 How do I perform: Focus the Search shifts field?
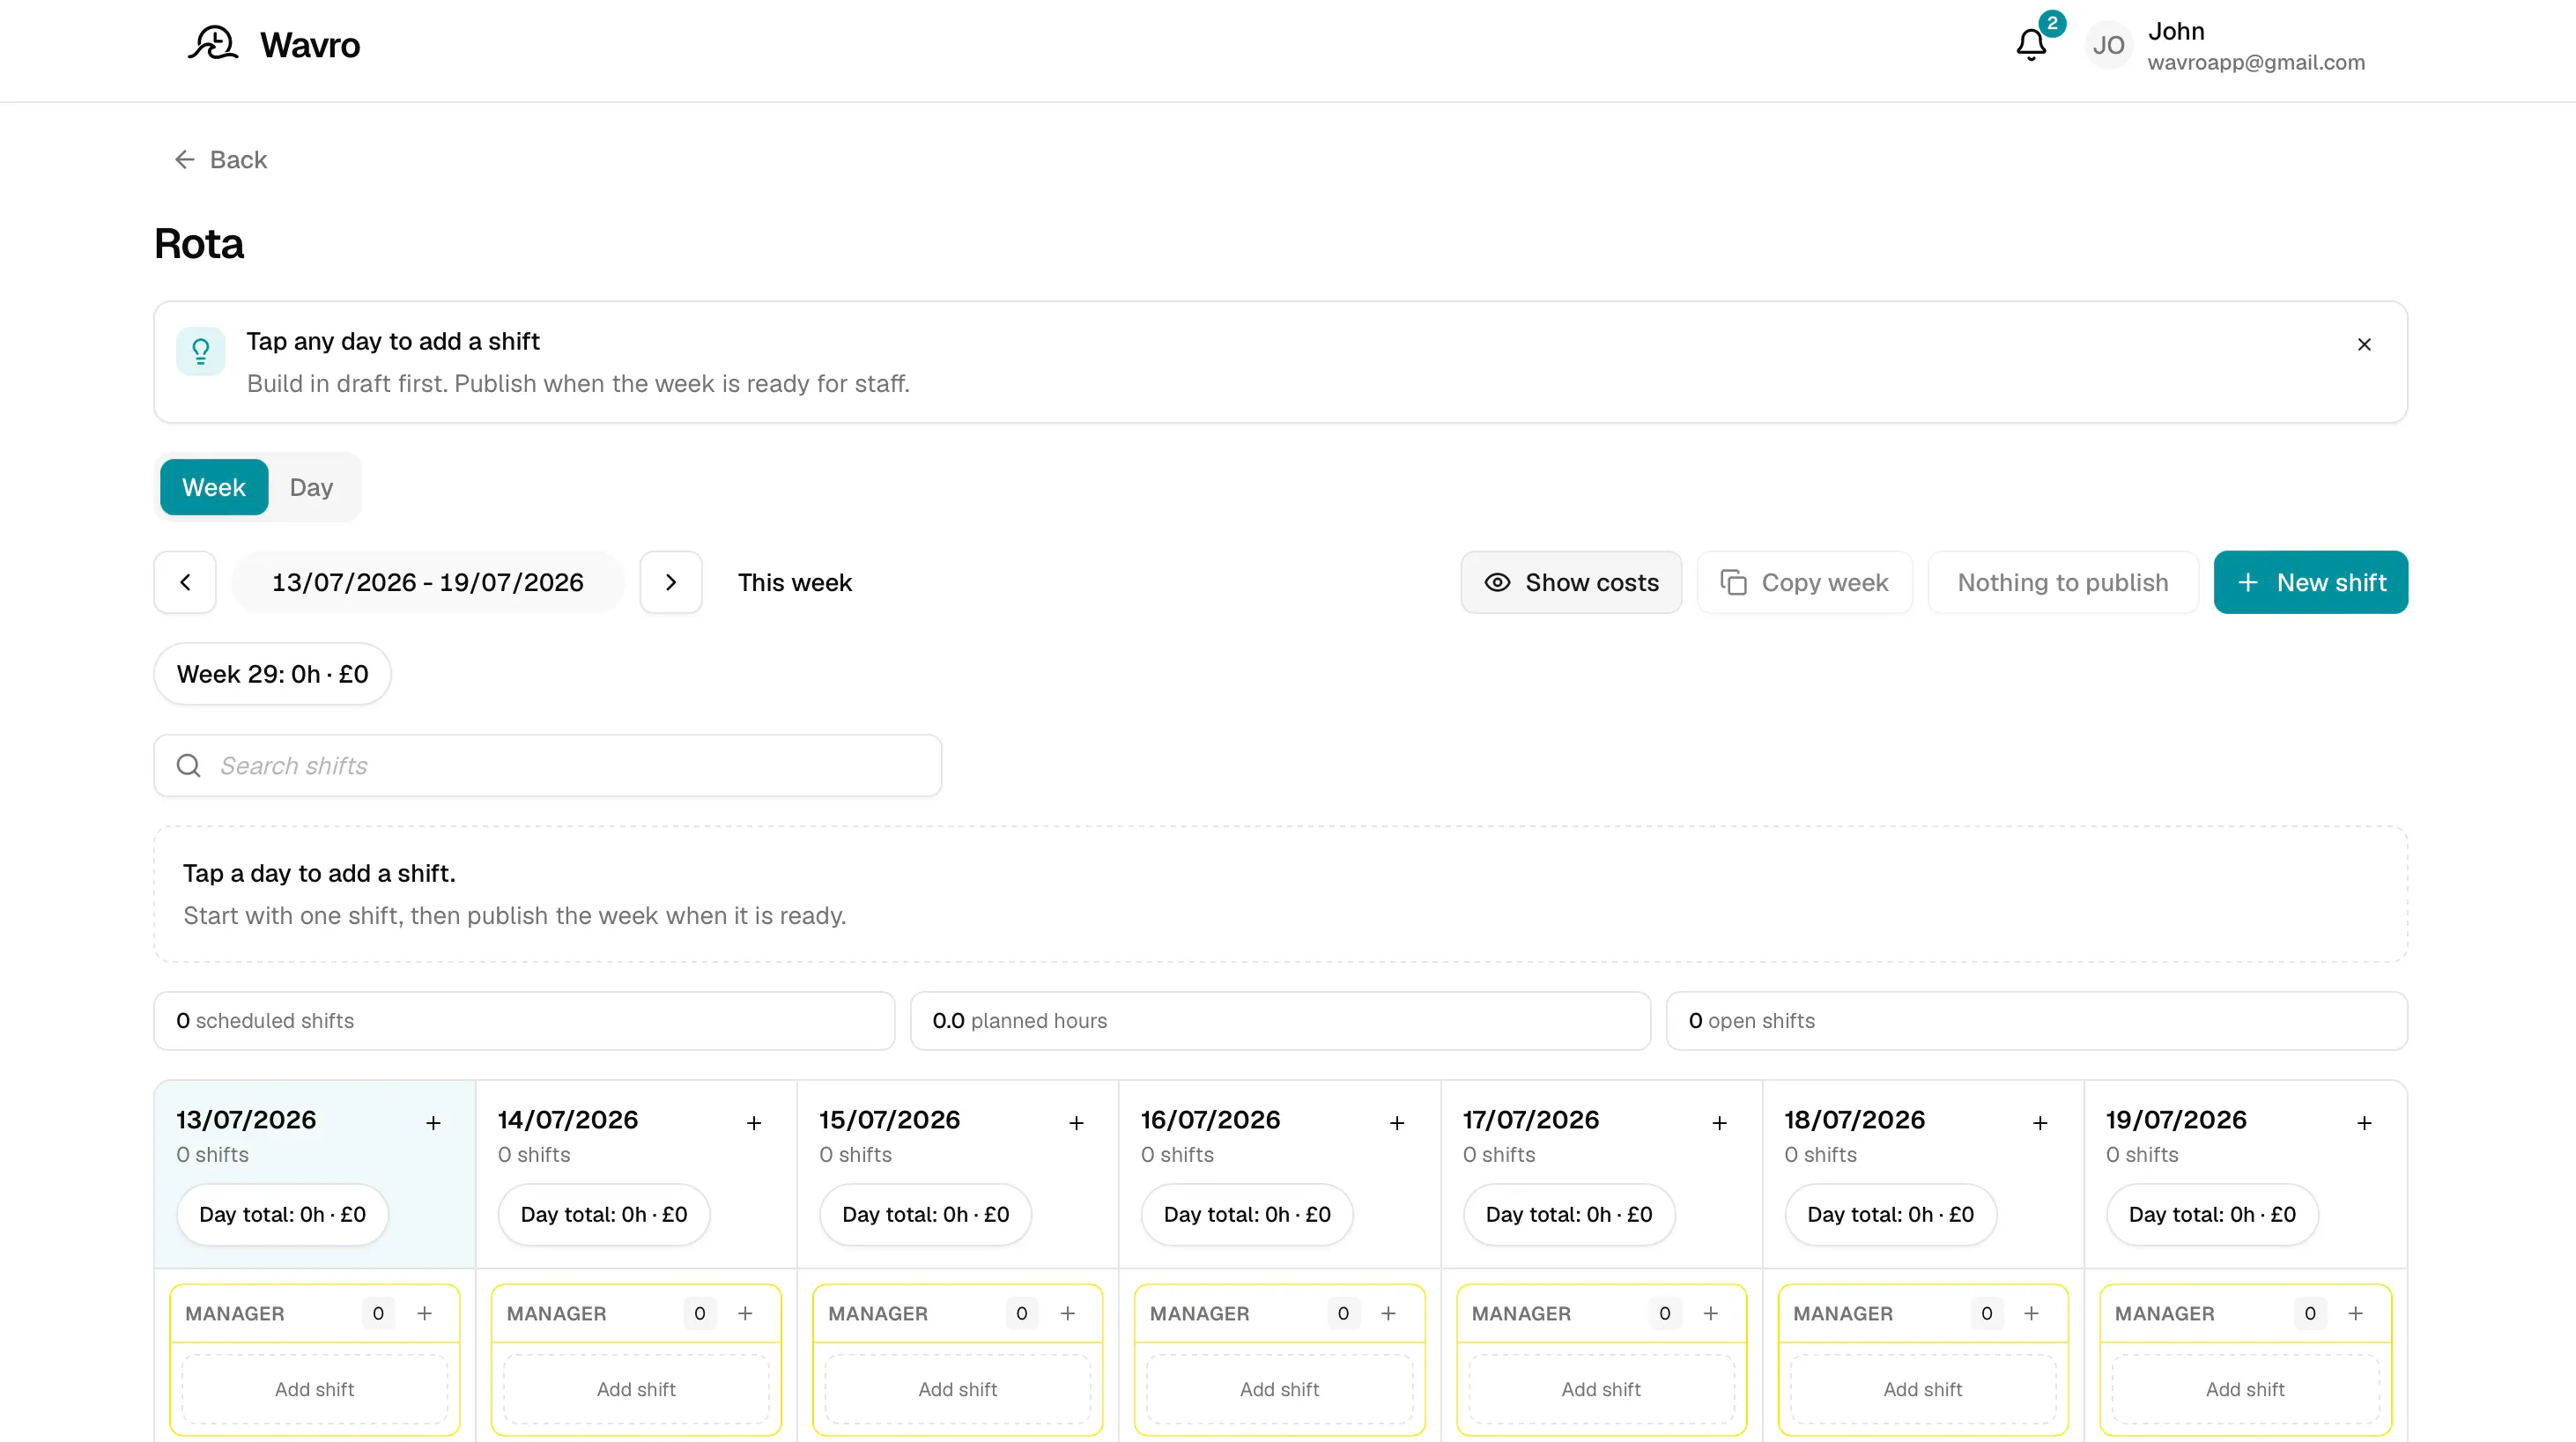click(548, 765)
